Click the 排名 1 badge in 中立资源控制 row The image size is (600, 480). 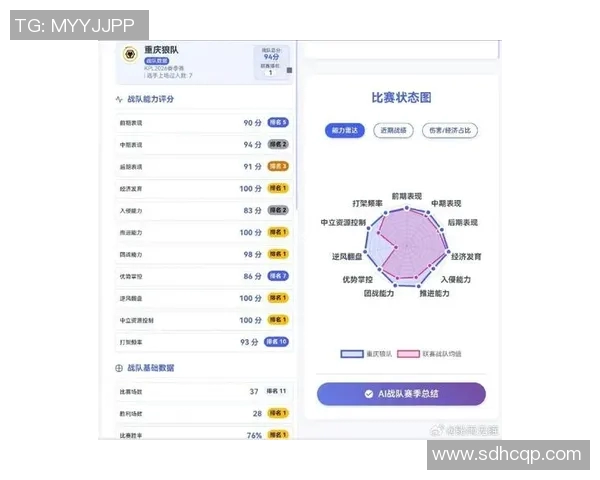[278, 320]
